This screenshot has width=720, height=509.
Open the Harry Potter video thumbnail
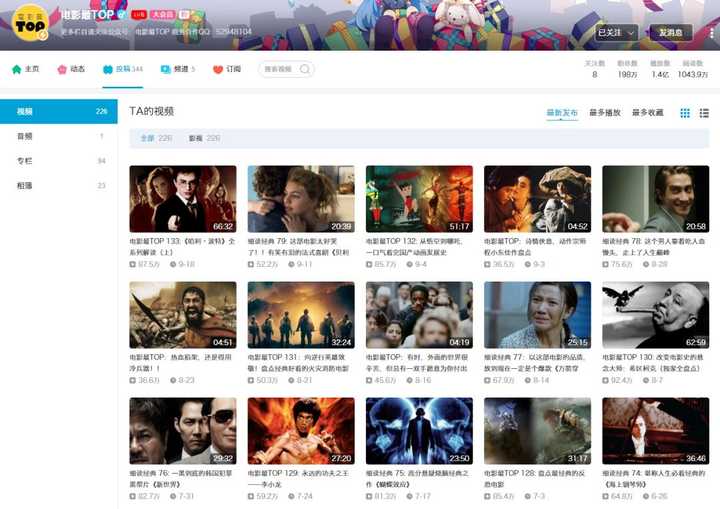pos(183,199)
